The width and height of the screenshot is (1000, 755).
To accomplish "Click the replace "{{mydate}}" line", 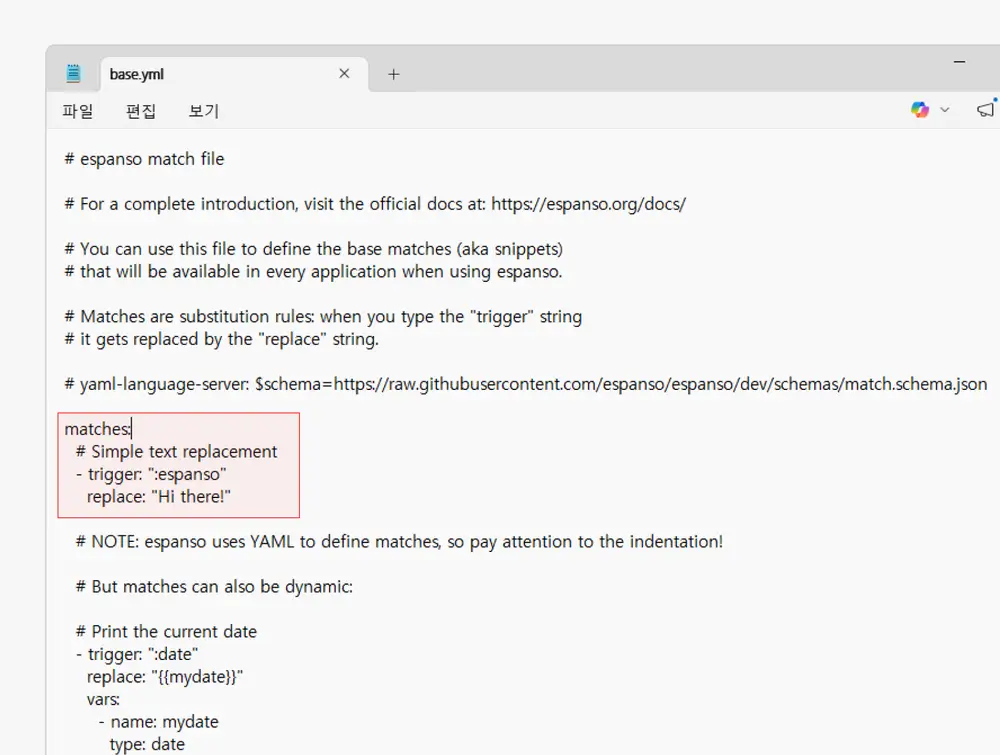I will 165,677.
